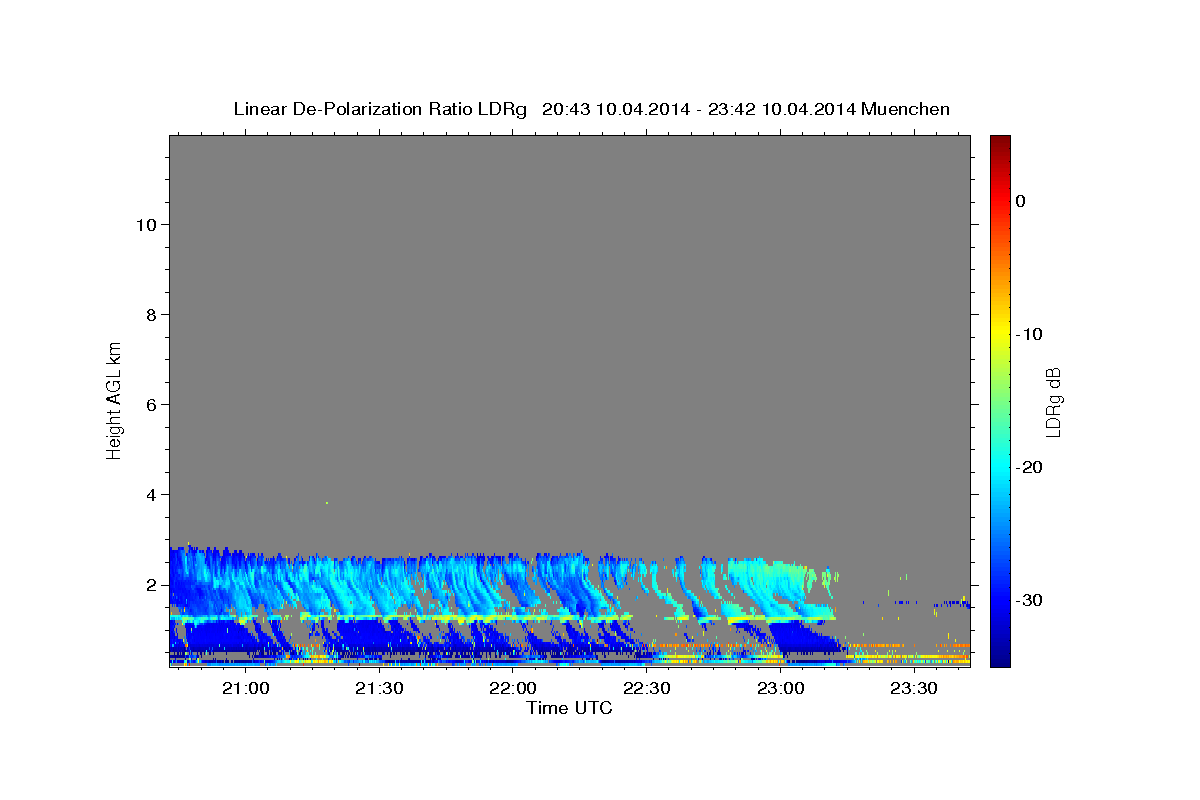Image resolution: width=1200 pixels, height=800 pixels.
Task: Click the "Muenchen" location label in title
Action: (x=906, y=109)
